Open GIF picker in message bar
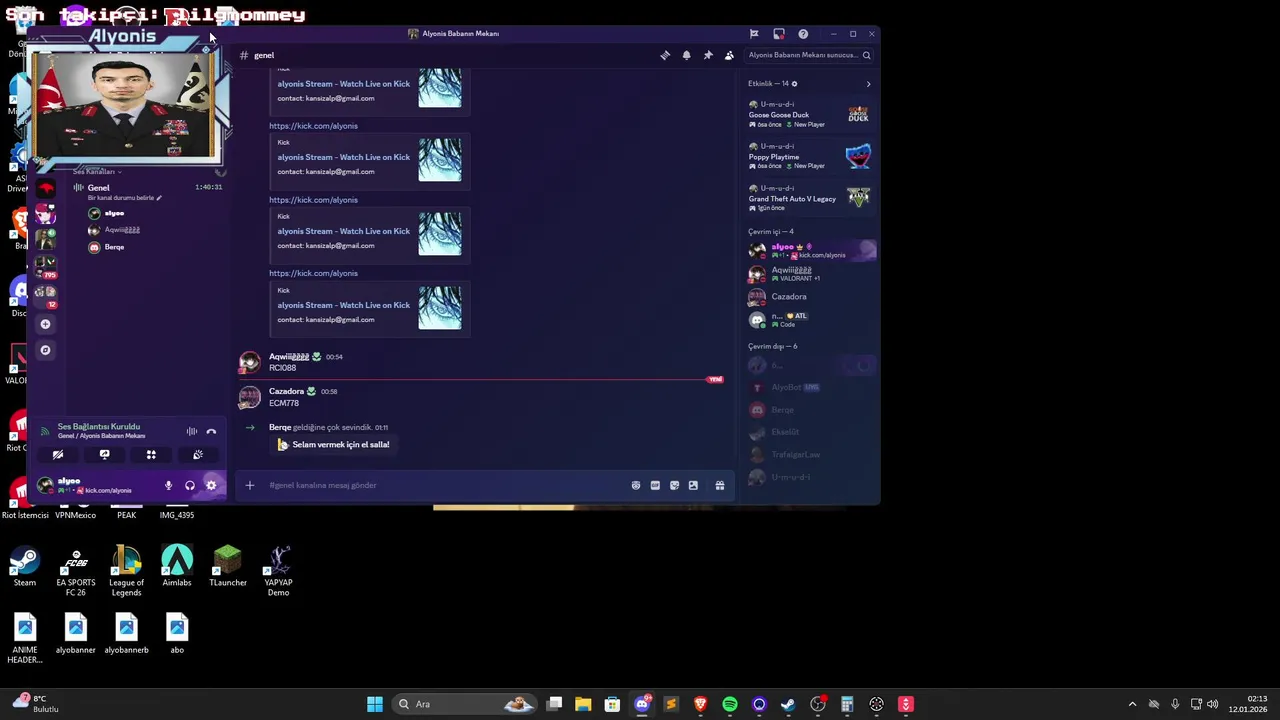The image size is (1280, 720). tap(655, 485)
